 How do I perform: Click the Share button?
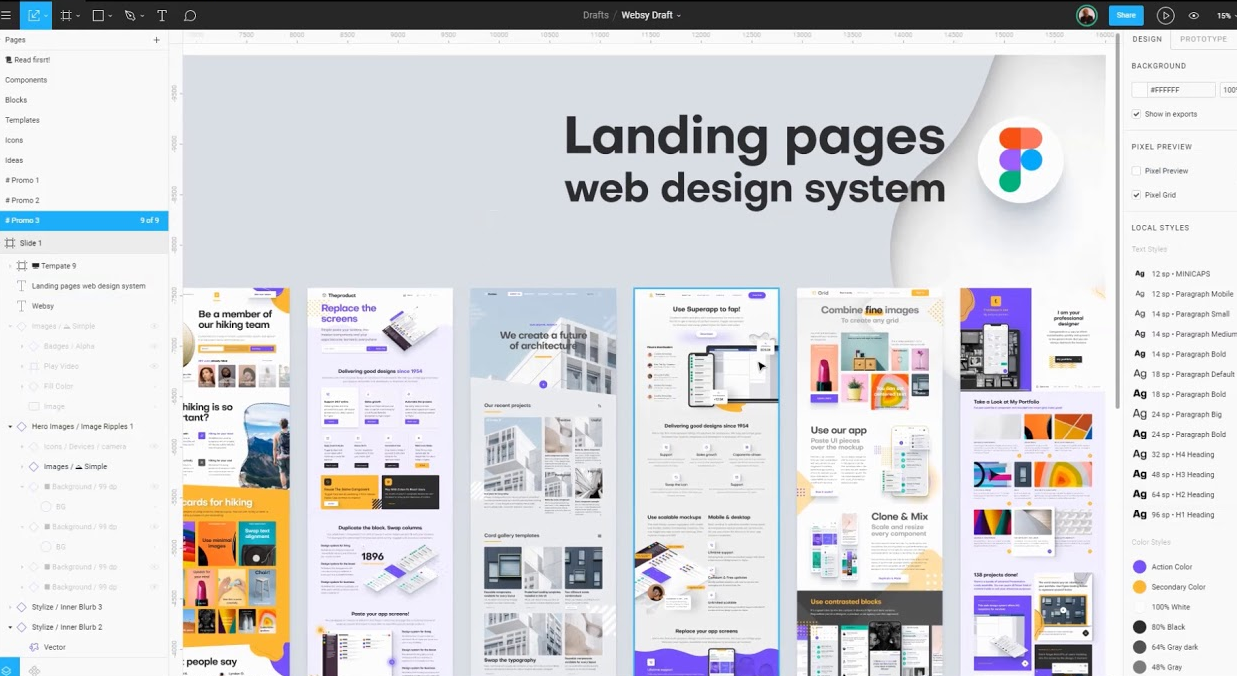1126,15
